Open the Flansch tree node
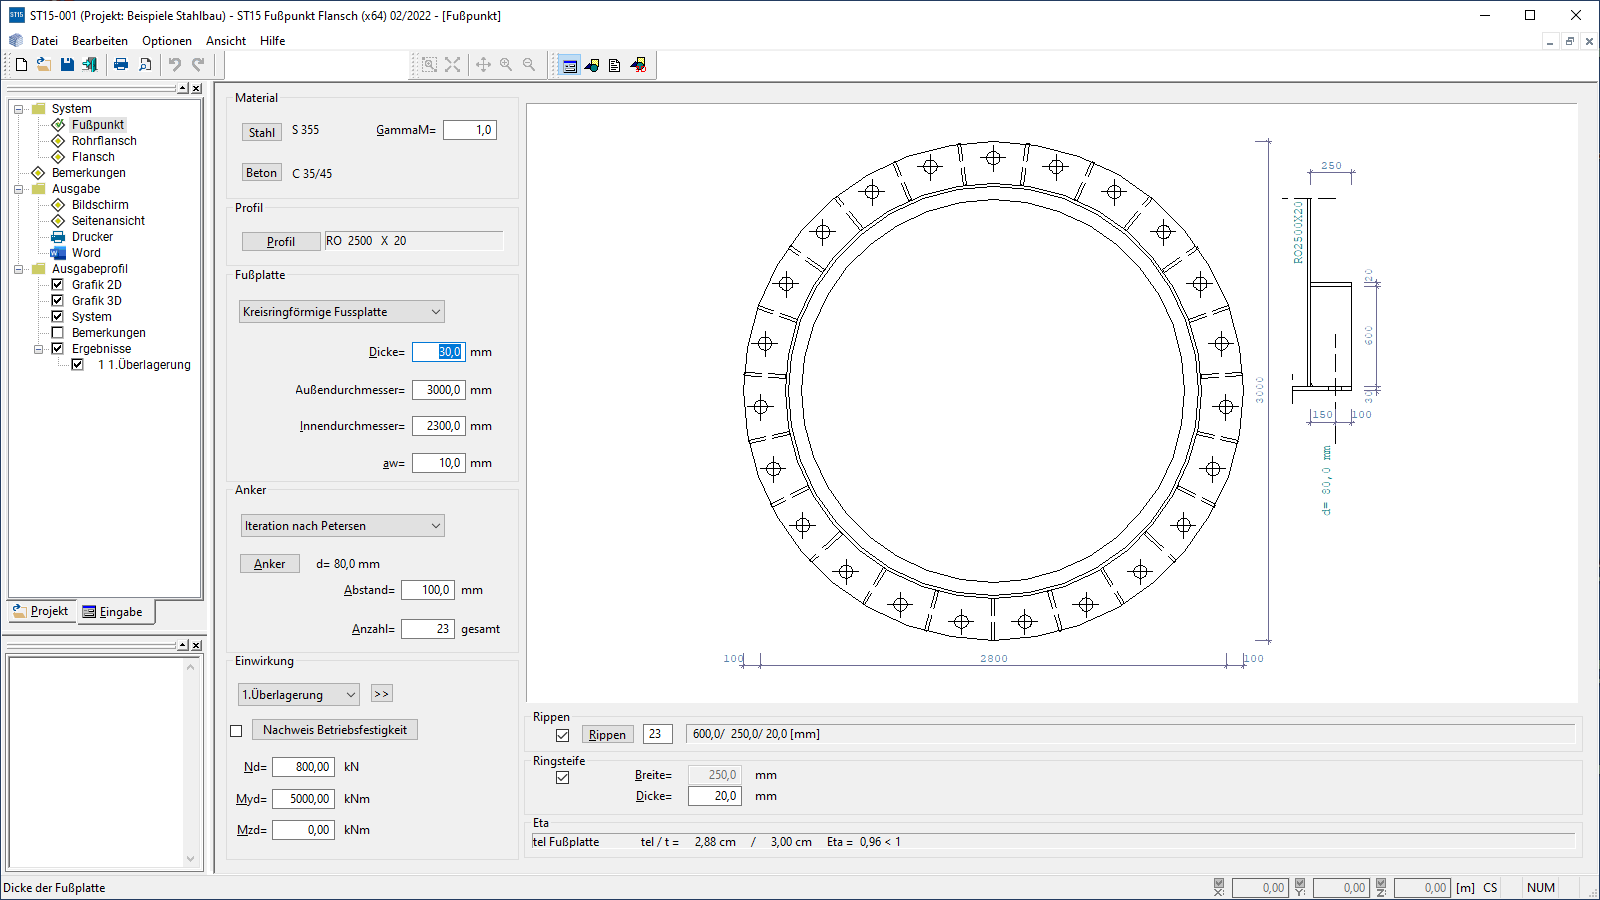Image resolution: width=1600 pixels, height=900 pixels. 93,157
